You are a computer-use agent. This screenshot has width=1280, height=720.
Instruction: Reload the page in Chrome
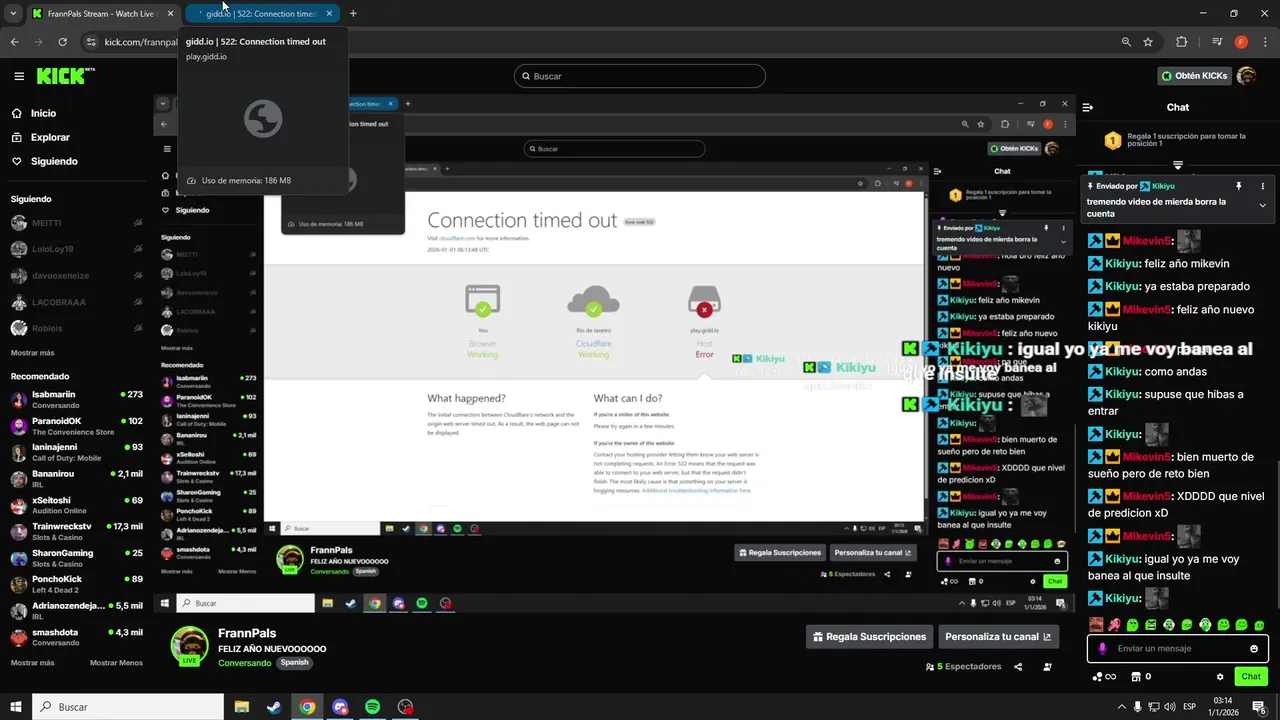(x=62, y=42)
